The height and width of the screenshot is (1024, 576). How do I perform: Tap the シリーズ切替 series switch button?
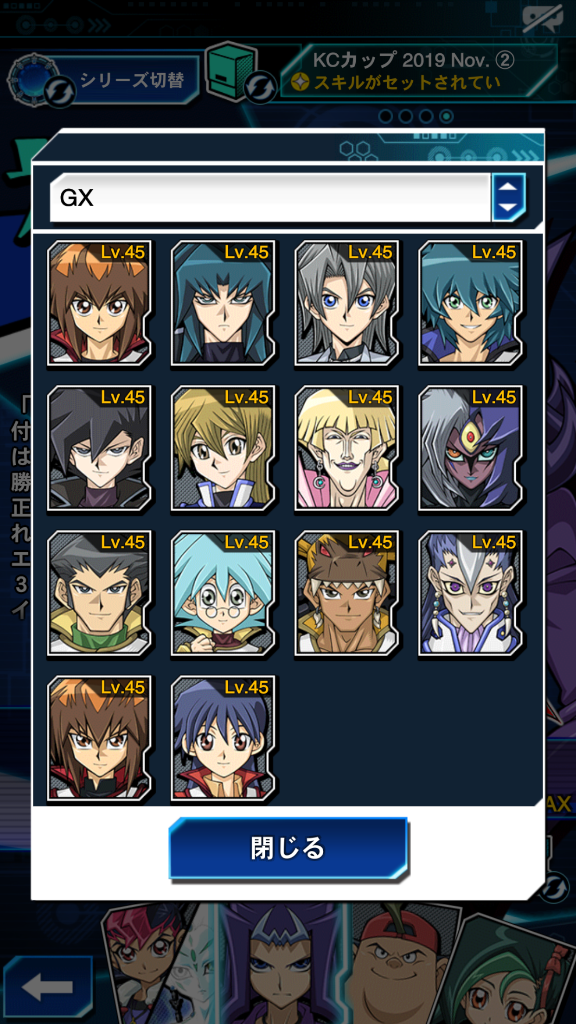click(131, 81)
